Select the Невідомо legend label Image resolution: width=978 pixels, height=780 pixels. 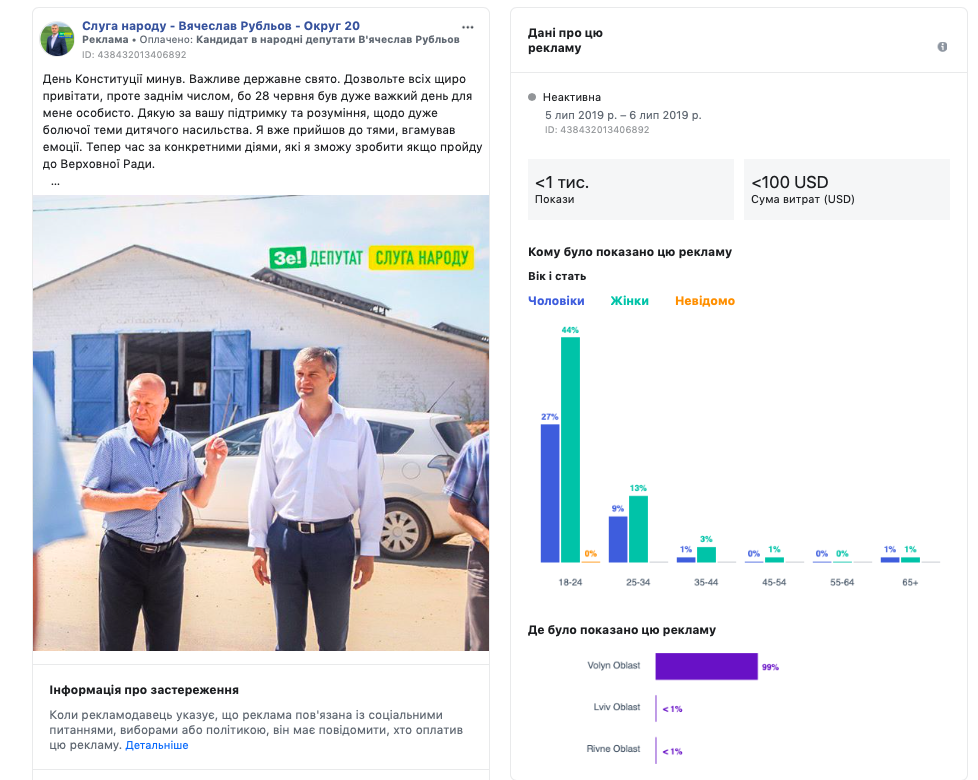click(x=704, y=301)
